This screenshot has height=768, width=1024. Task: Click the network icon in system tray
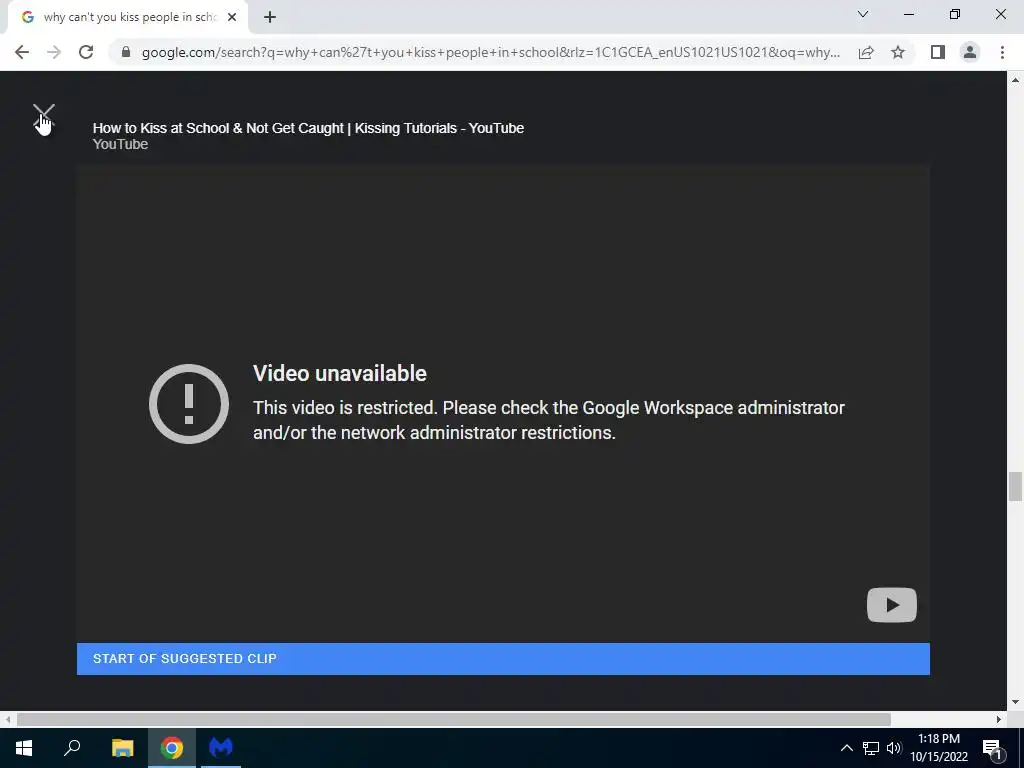click(x=871, y=748)
